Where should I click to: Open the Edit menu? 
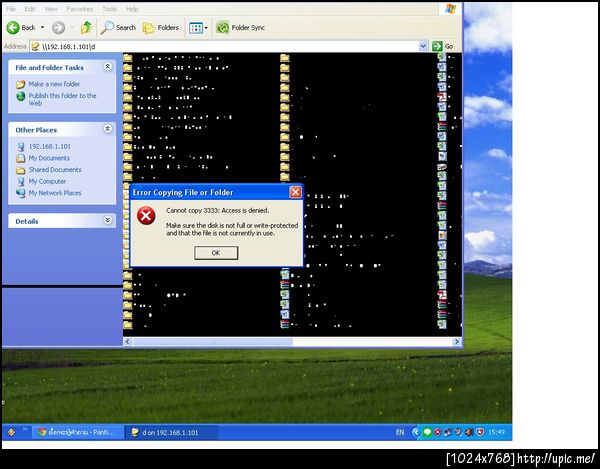(30, 9)
